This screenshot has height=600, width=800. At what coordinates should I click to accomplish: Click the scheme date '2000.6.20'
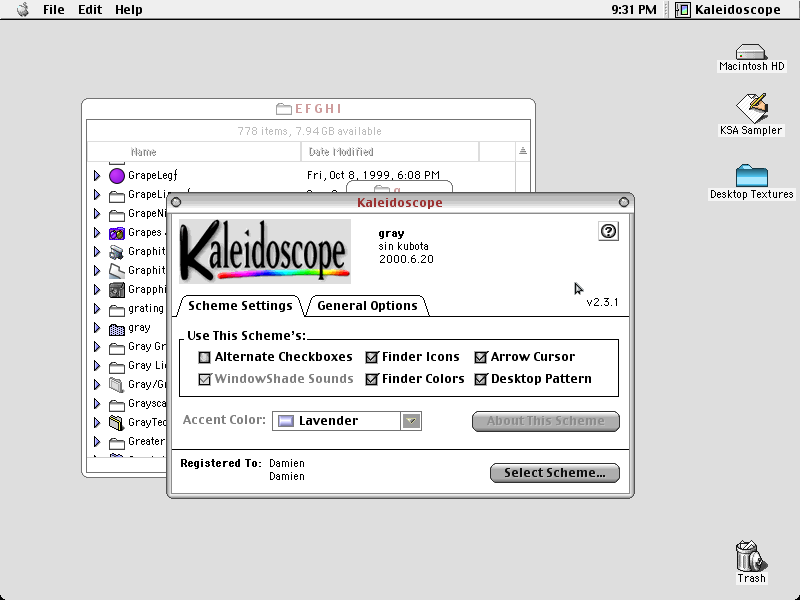click(406, 259)
